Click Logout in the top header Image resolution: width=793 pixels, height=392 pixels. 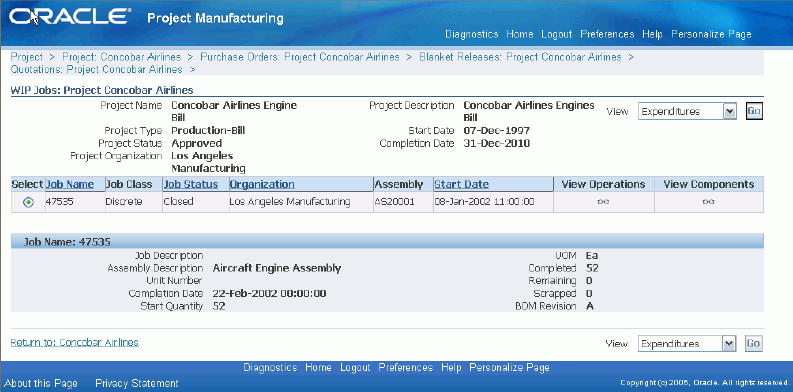point(556,34)
